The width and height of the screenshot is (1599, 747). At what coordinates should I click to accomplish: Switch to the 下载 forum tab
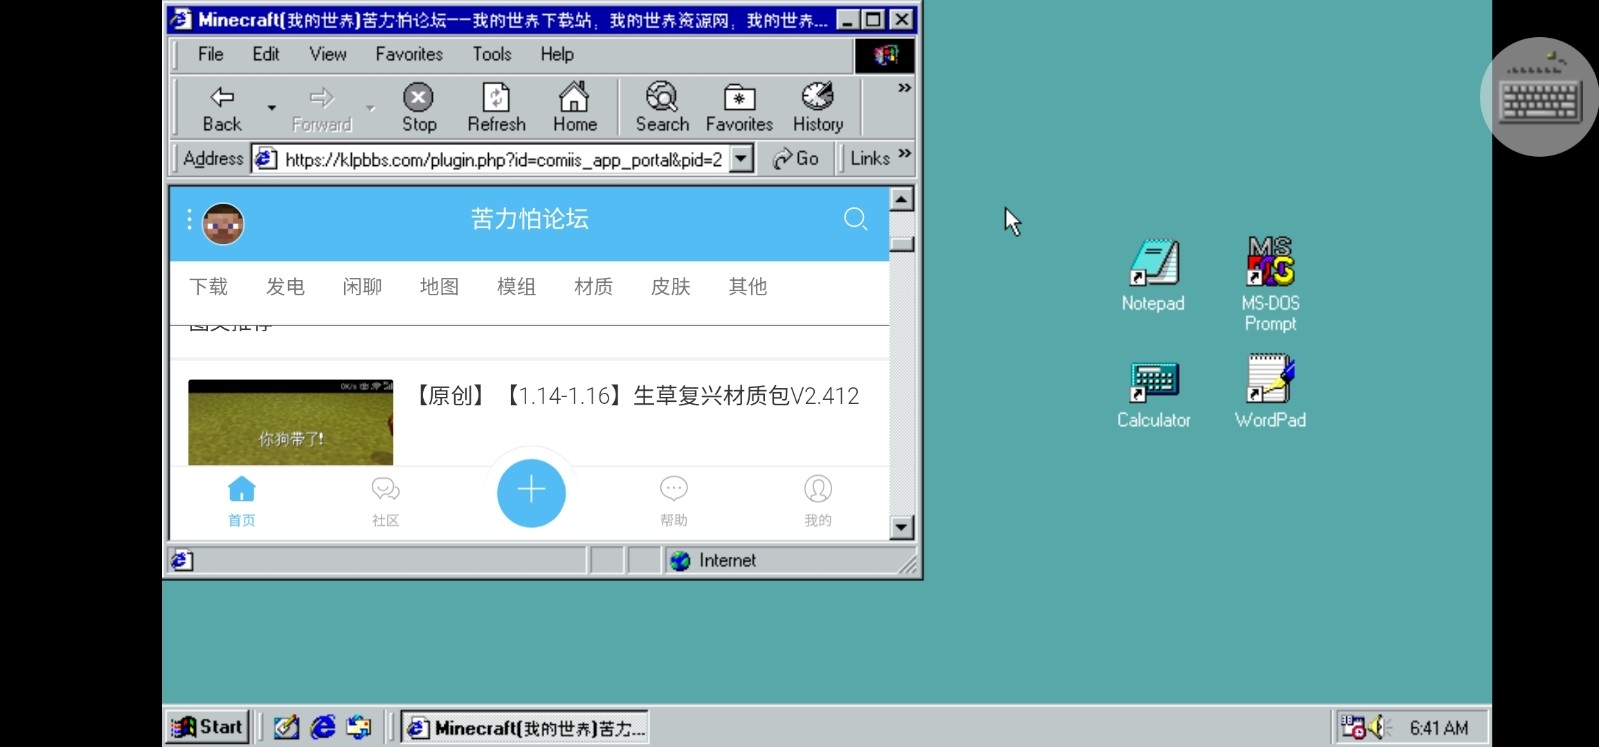click(x=209, y=287)
